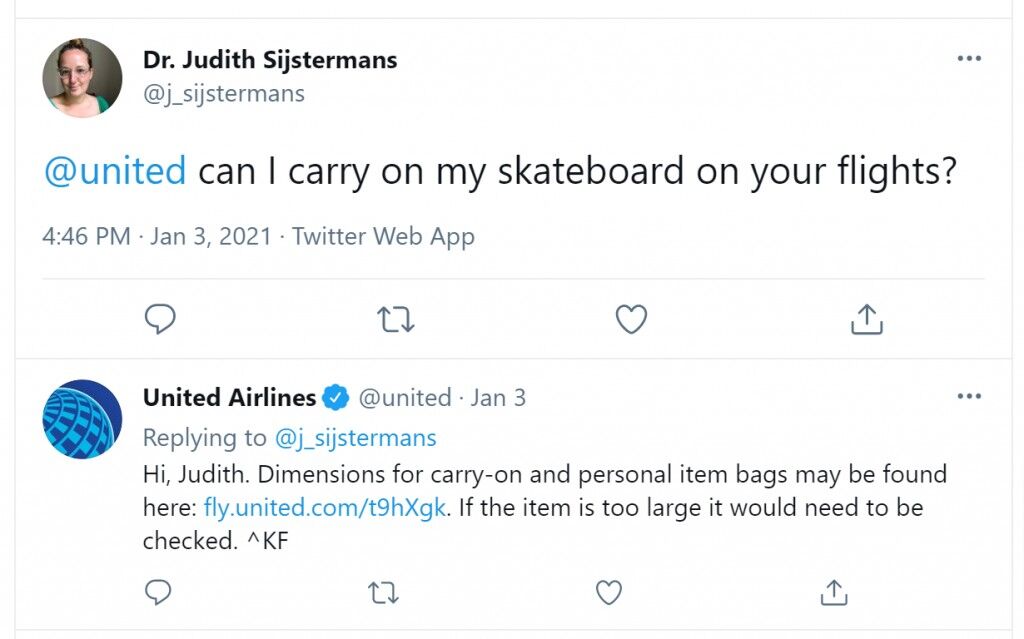Open more options for Judith's tweet

(x=969, y=58)
